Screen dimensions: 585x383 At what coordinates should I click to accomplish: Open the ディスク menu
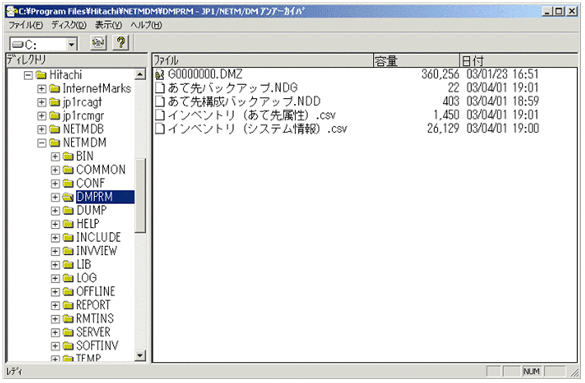[x=69, y=25]
